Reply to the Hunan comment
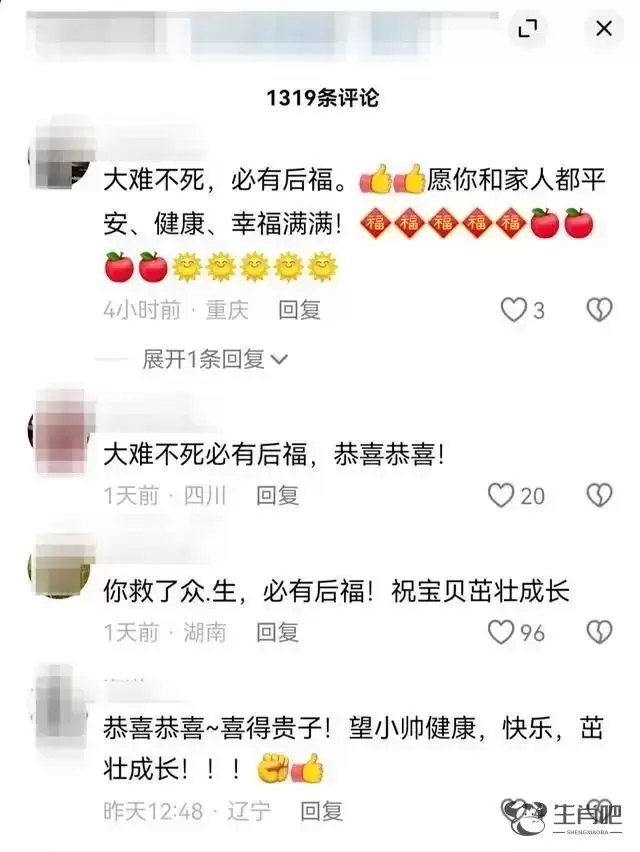The width and height of the screenshot is (640, 852). 278,632
